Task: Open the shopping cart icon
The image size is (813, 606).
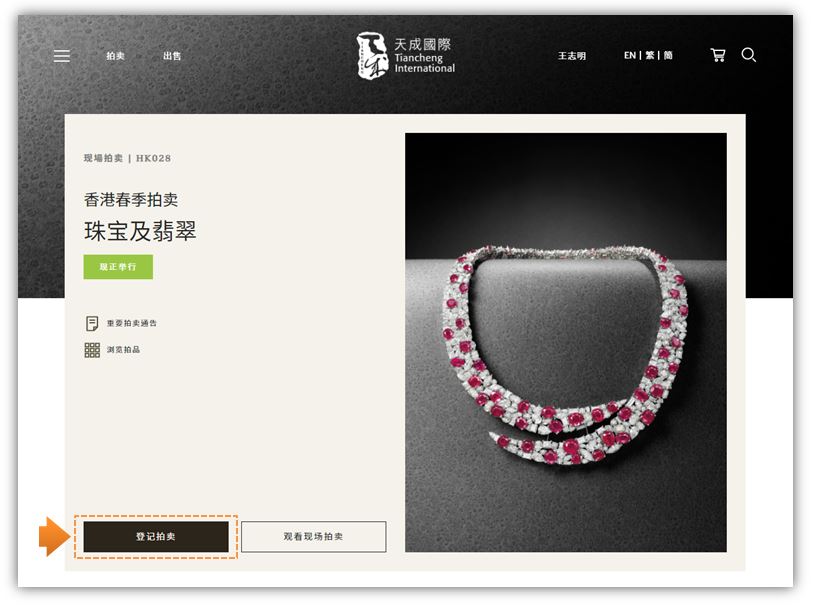Action: pyautogui.click(x=718, y=55)
